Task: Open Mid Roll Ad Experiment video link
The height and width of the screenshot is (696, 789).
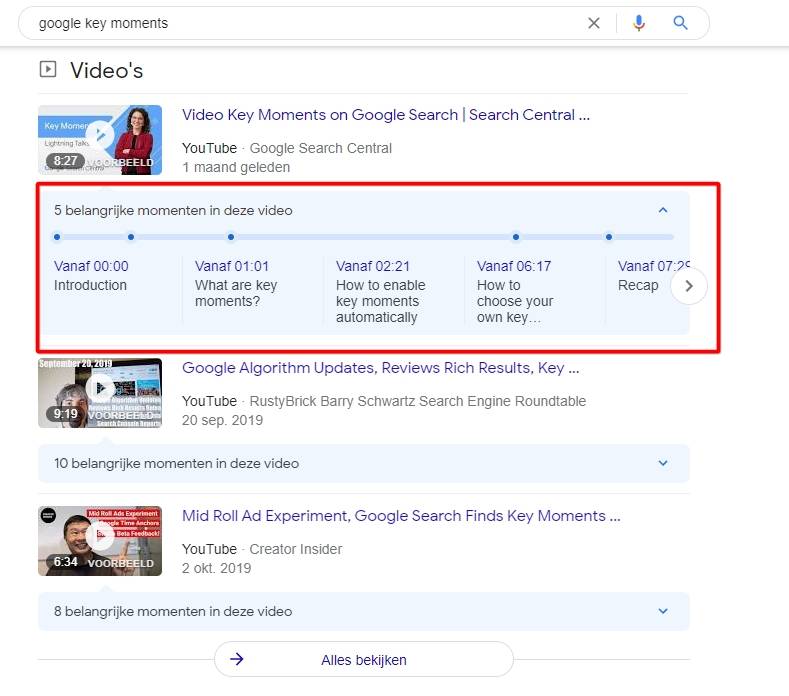Action: point(401,516)
